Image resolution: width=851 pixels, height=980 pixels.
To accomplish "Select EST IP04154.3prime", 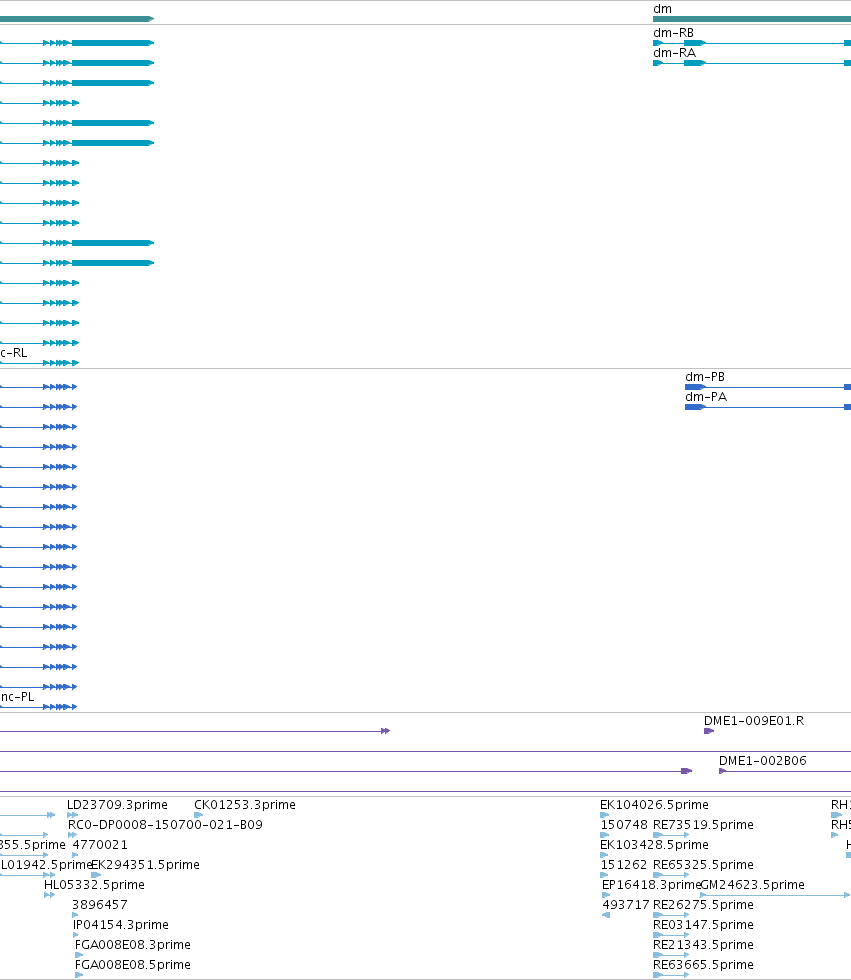I will tap(121, 924).
